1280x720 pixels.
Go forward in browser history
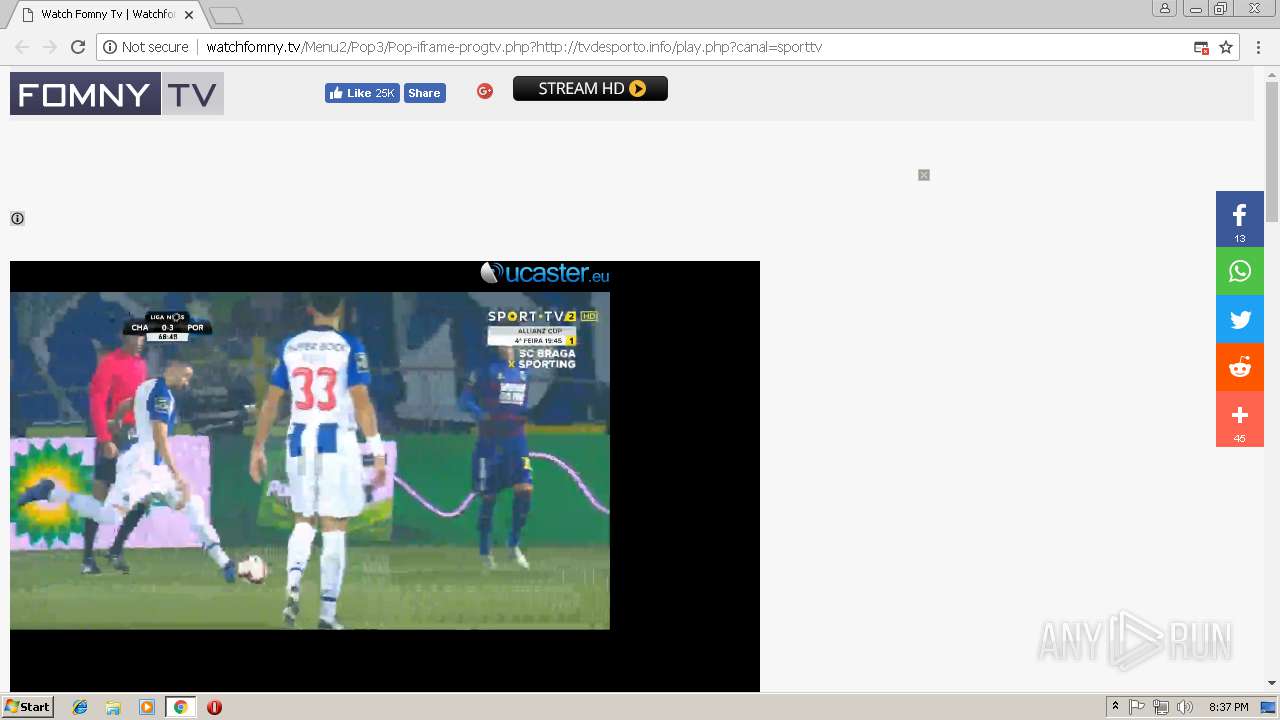(x=50, y=47)
